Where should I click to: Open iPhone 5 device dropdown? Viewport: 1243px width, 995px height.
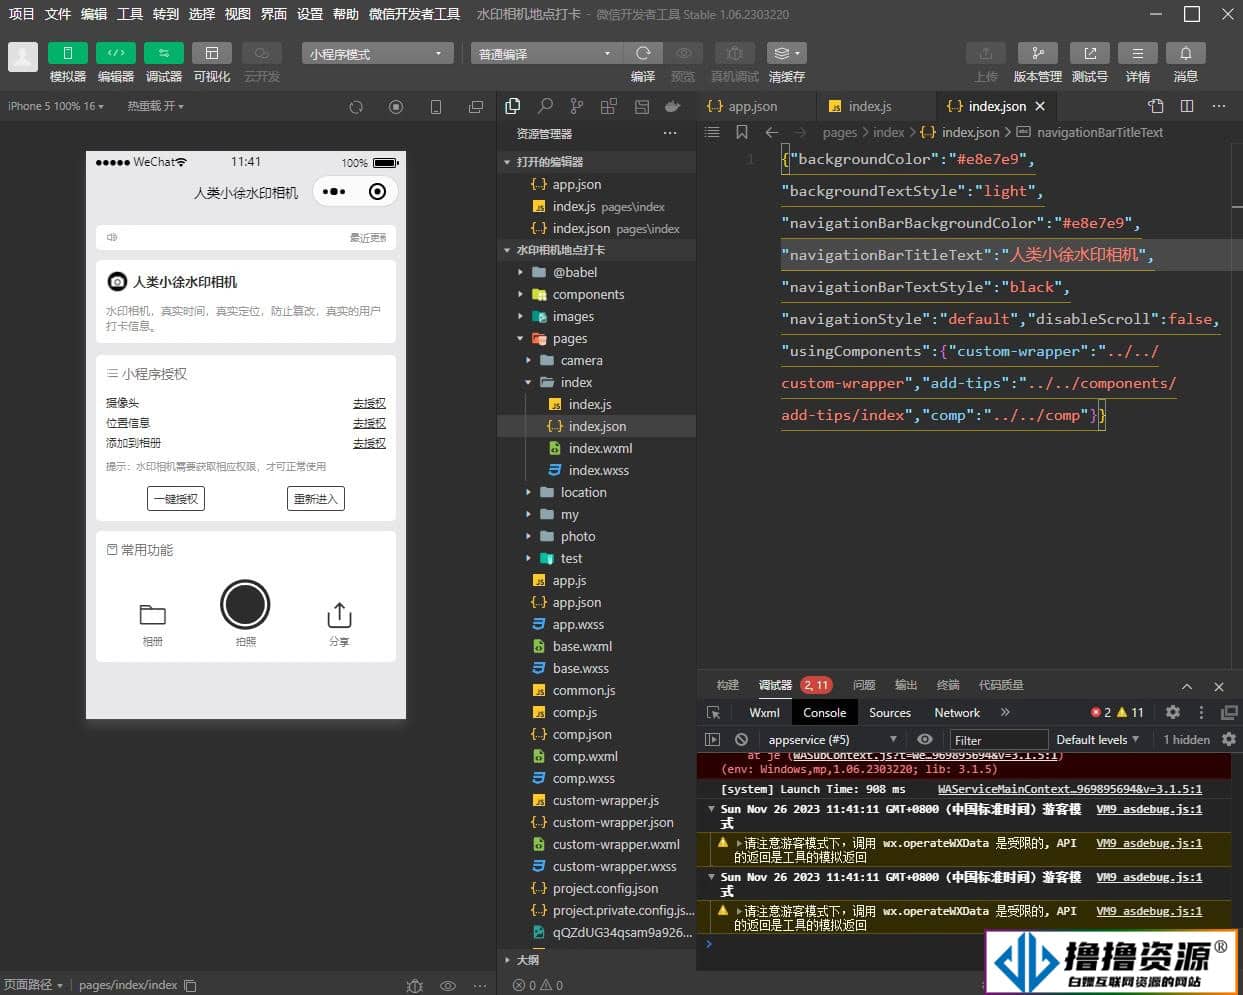pos(56,106)
